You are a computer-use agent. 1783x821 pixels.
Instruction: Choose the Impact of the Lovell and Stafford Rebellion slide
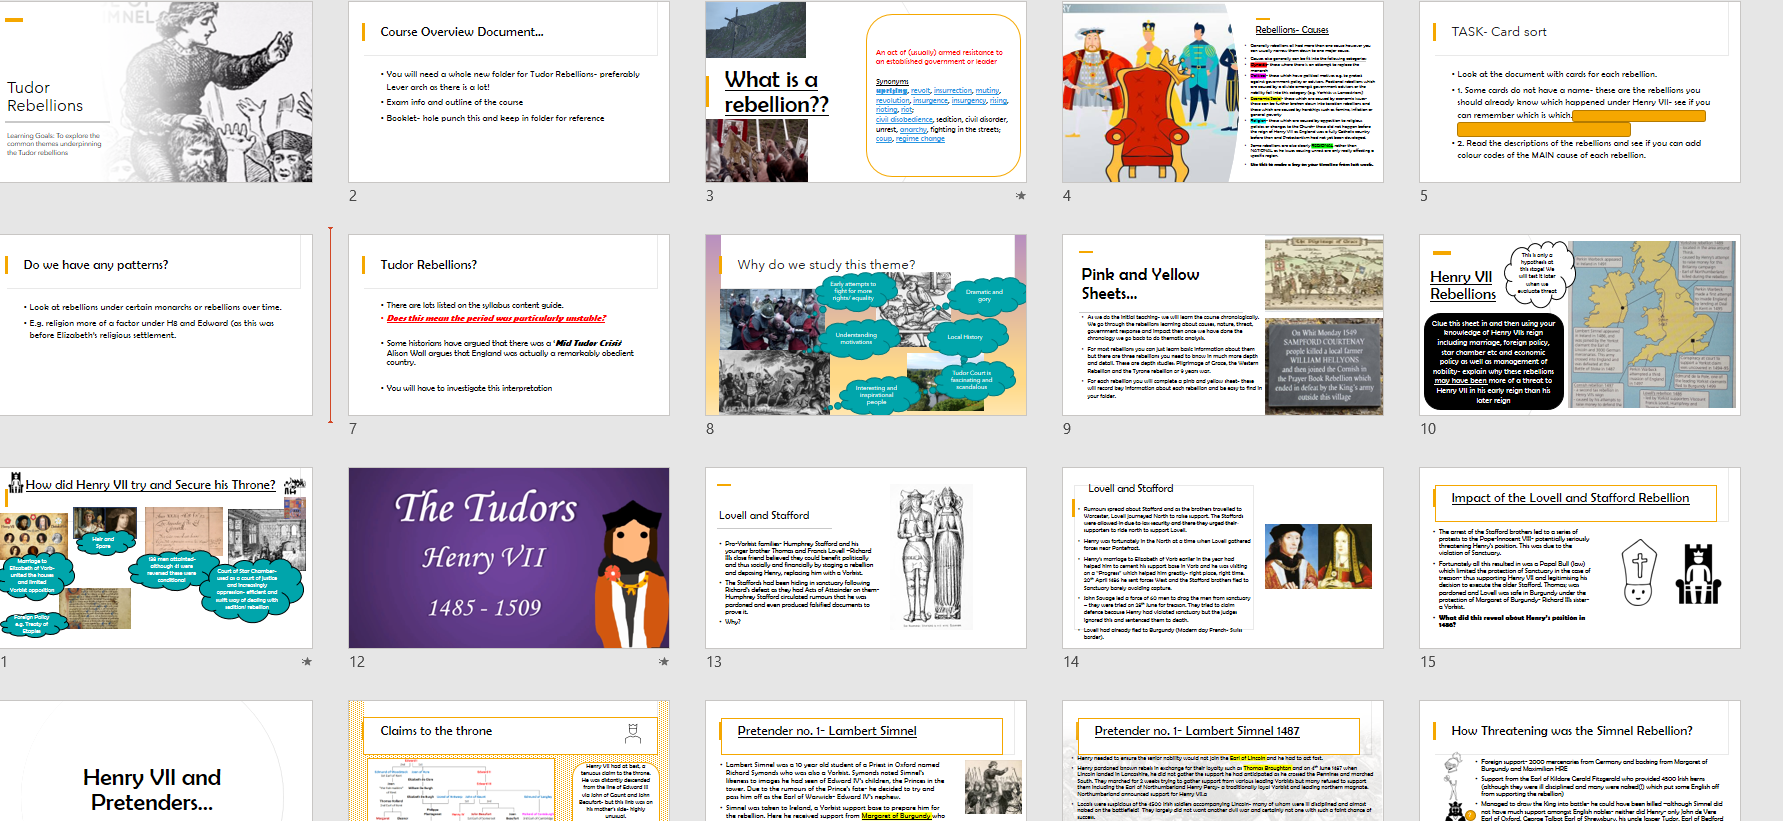(1580, 558)
